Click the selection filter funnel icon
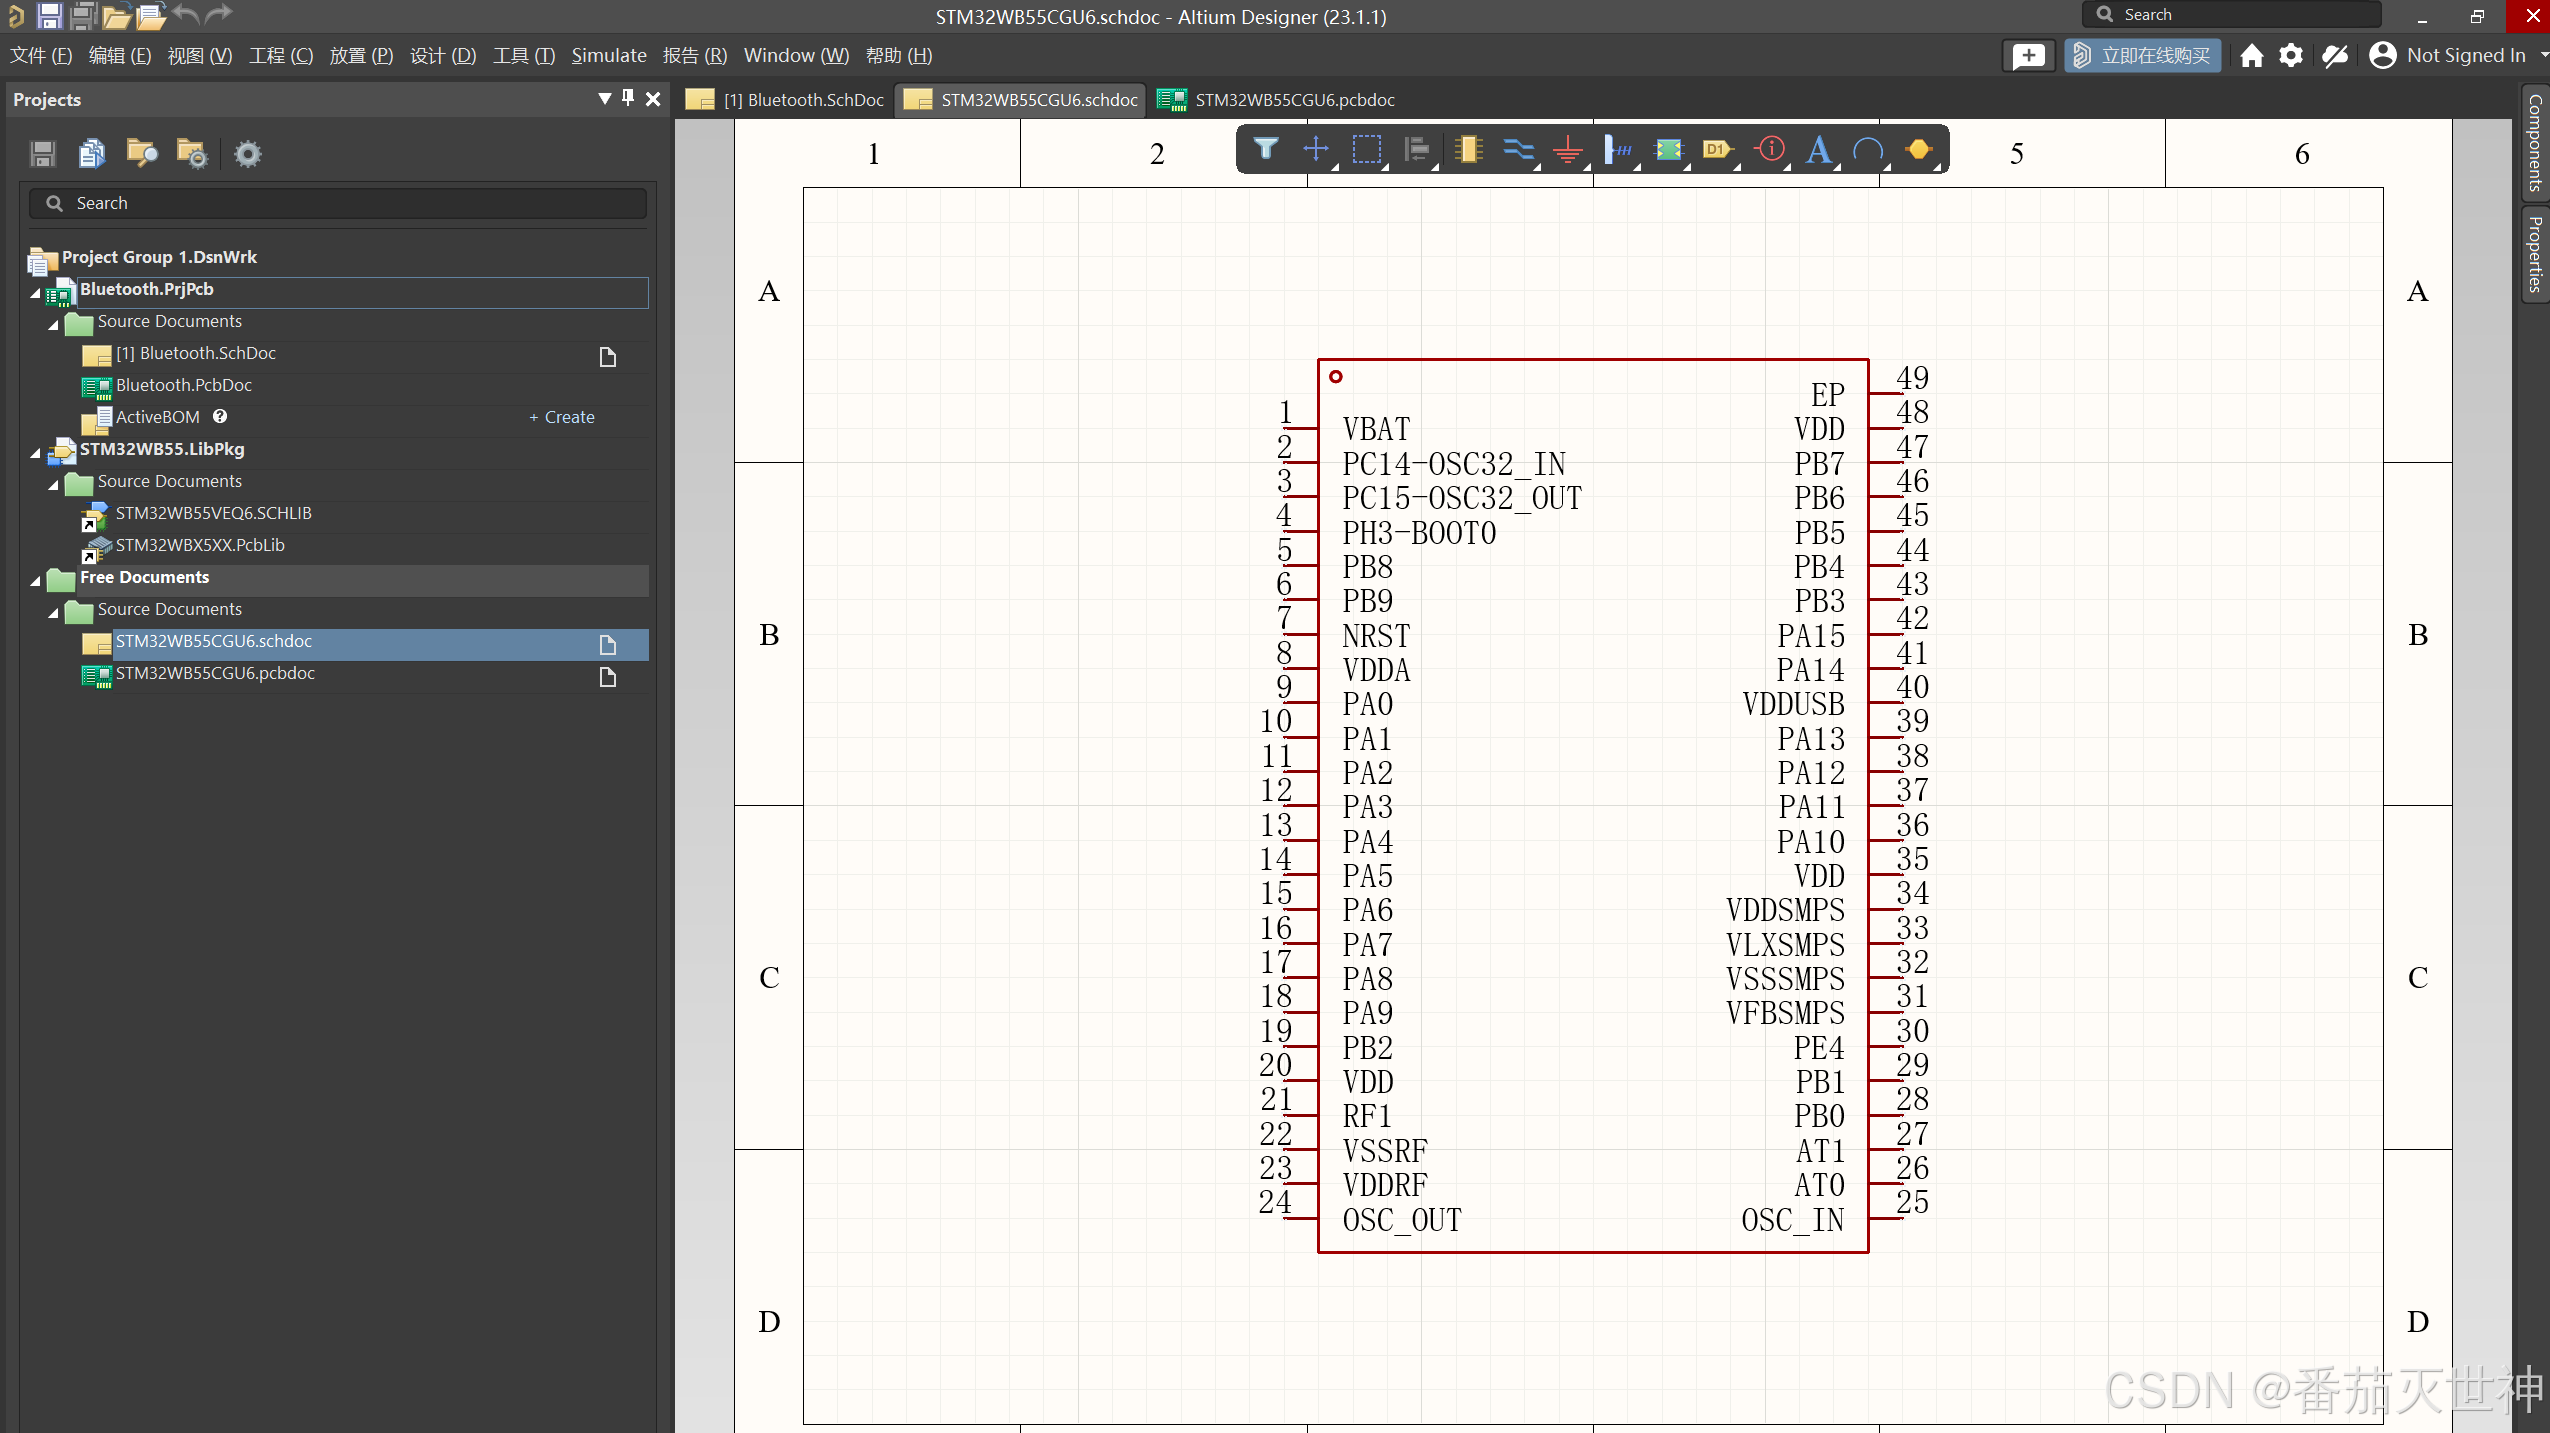 pyautogui.click(x=1266, y=149)
